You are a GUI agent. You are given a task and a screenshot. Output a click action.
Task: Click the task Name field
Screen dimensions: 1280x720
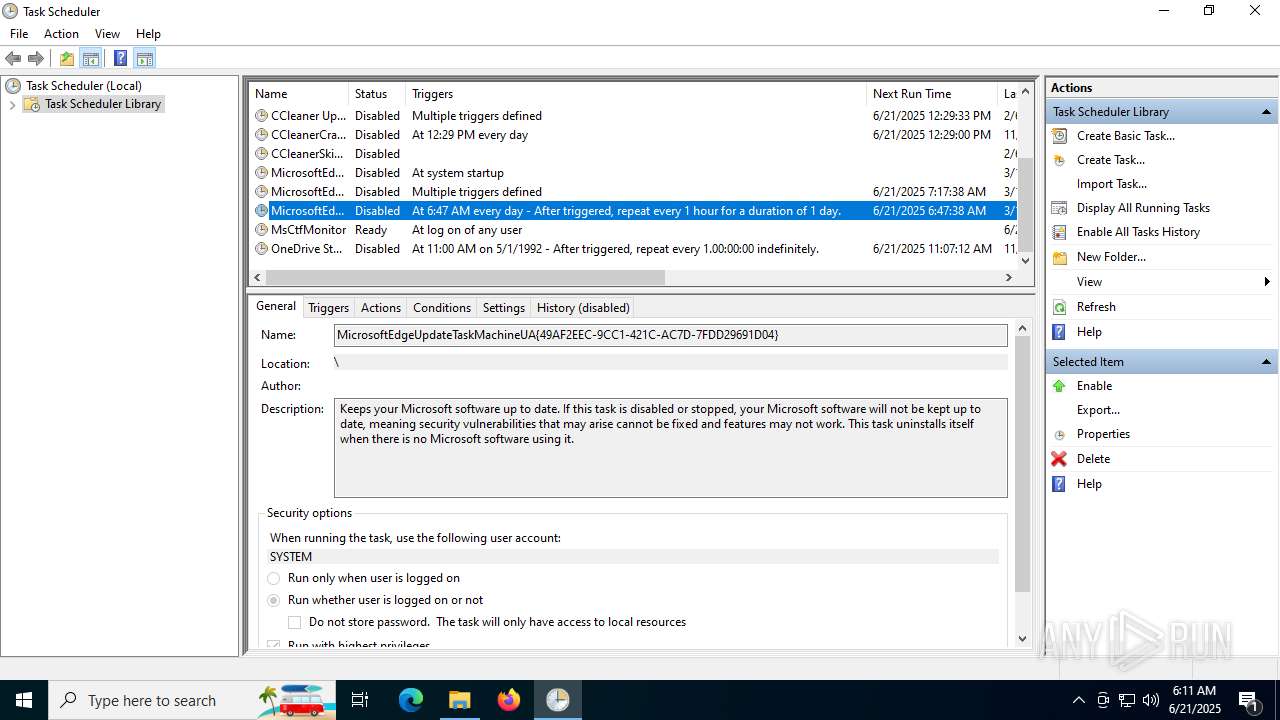click(x=671, y=335)
